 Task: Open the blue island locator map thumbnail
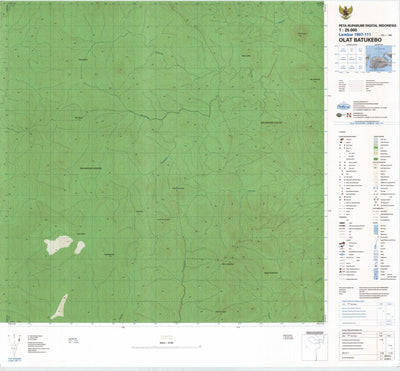pos(379,59)
